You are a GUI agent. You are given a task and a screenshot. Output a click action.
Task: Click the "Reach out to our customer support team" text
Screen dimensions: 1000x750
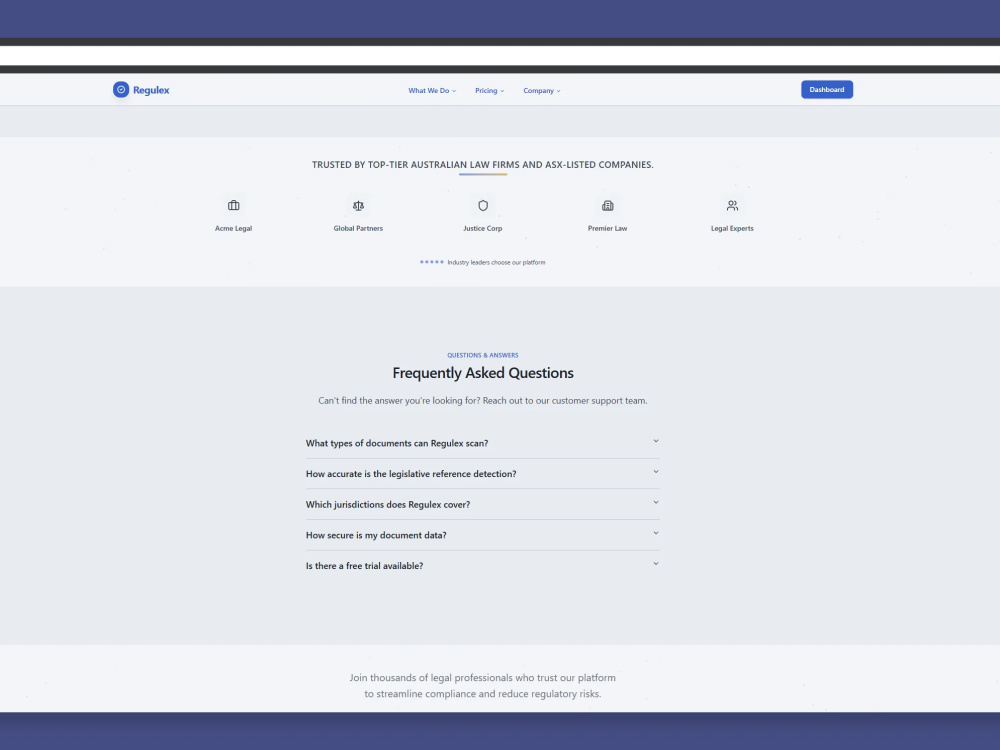(565, 401)
